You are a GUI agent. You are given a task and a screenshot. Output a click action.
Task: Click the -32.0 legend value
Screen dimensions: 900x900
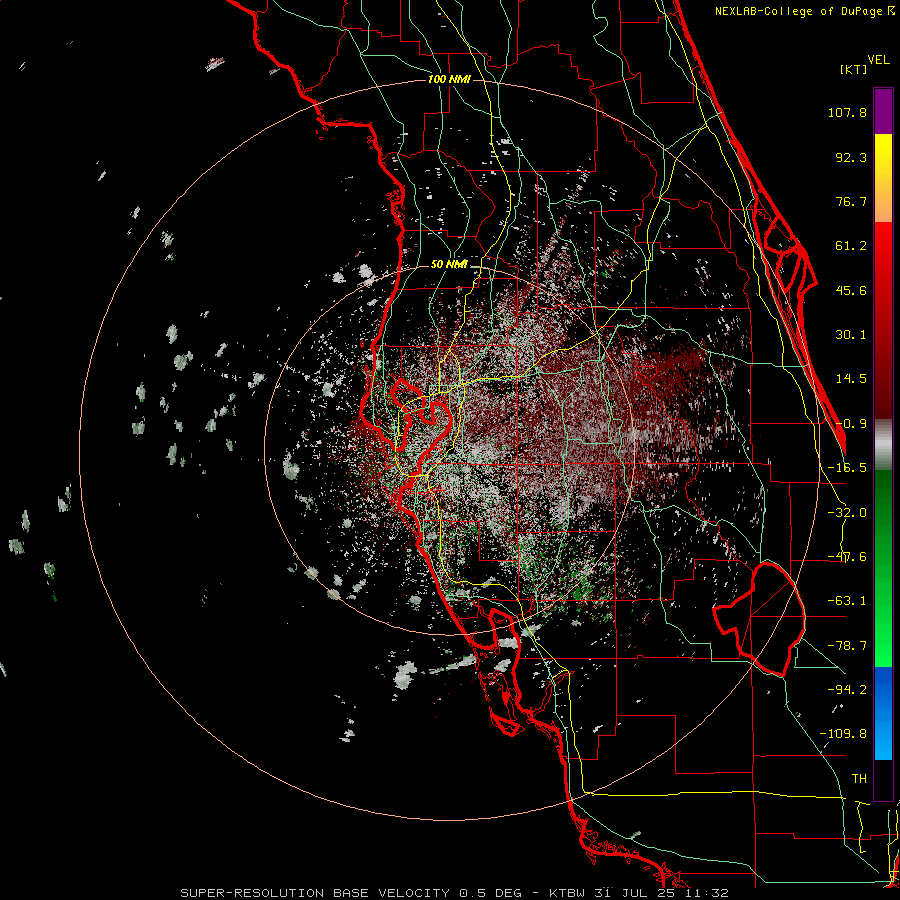847,513
